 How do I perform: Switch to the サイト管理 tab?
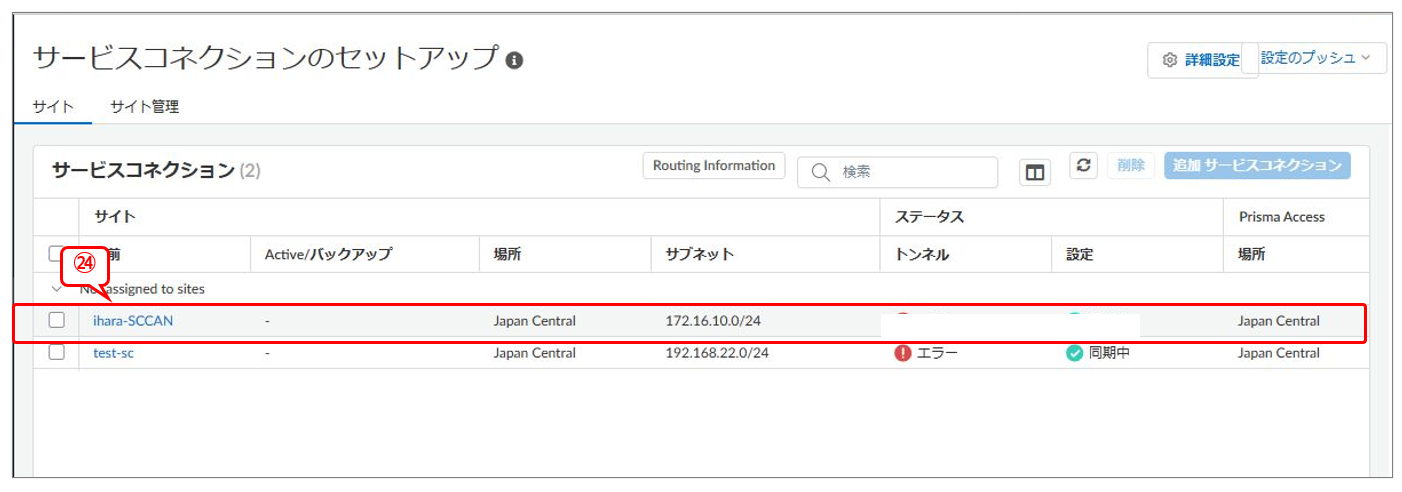(x=145, y=107)
